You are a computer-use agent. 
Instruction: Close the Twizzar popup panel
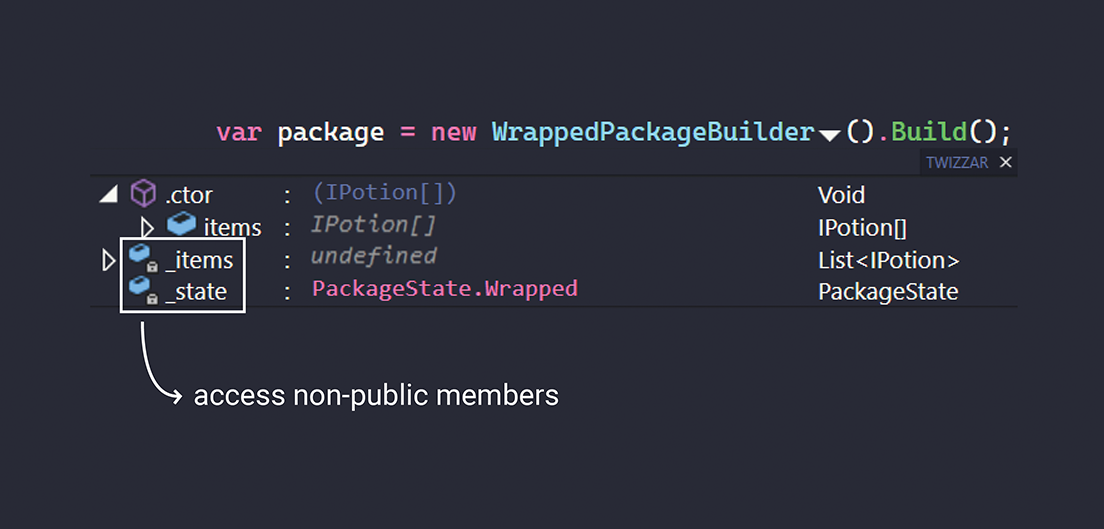[1006, 162]
